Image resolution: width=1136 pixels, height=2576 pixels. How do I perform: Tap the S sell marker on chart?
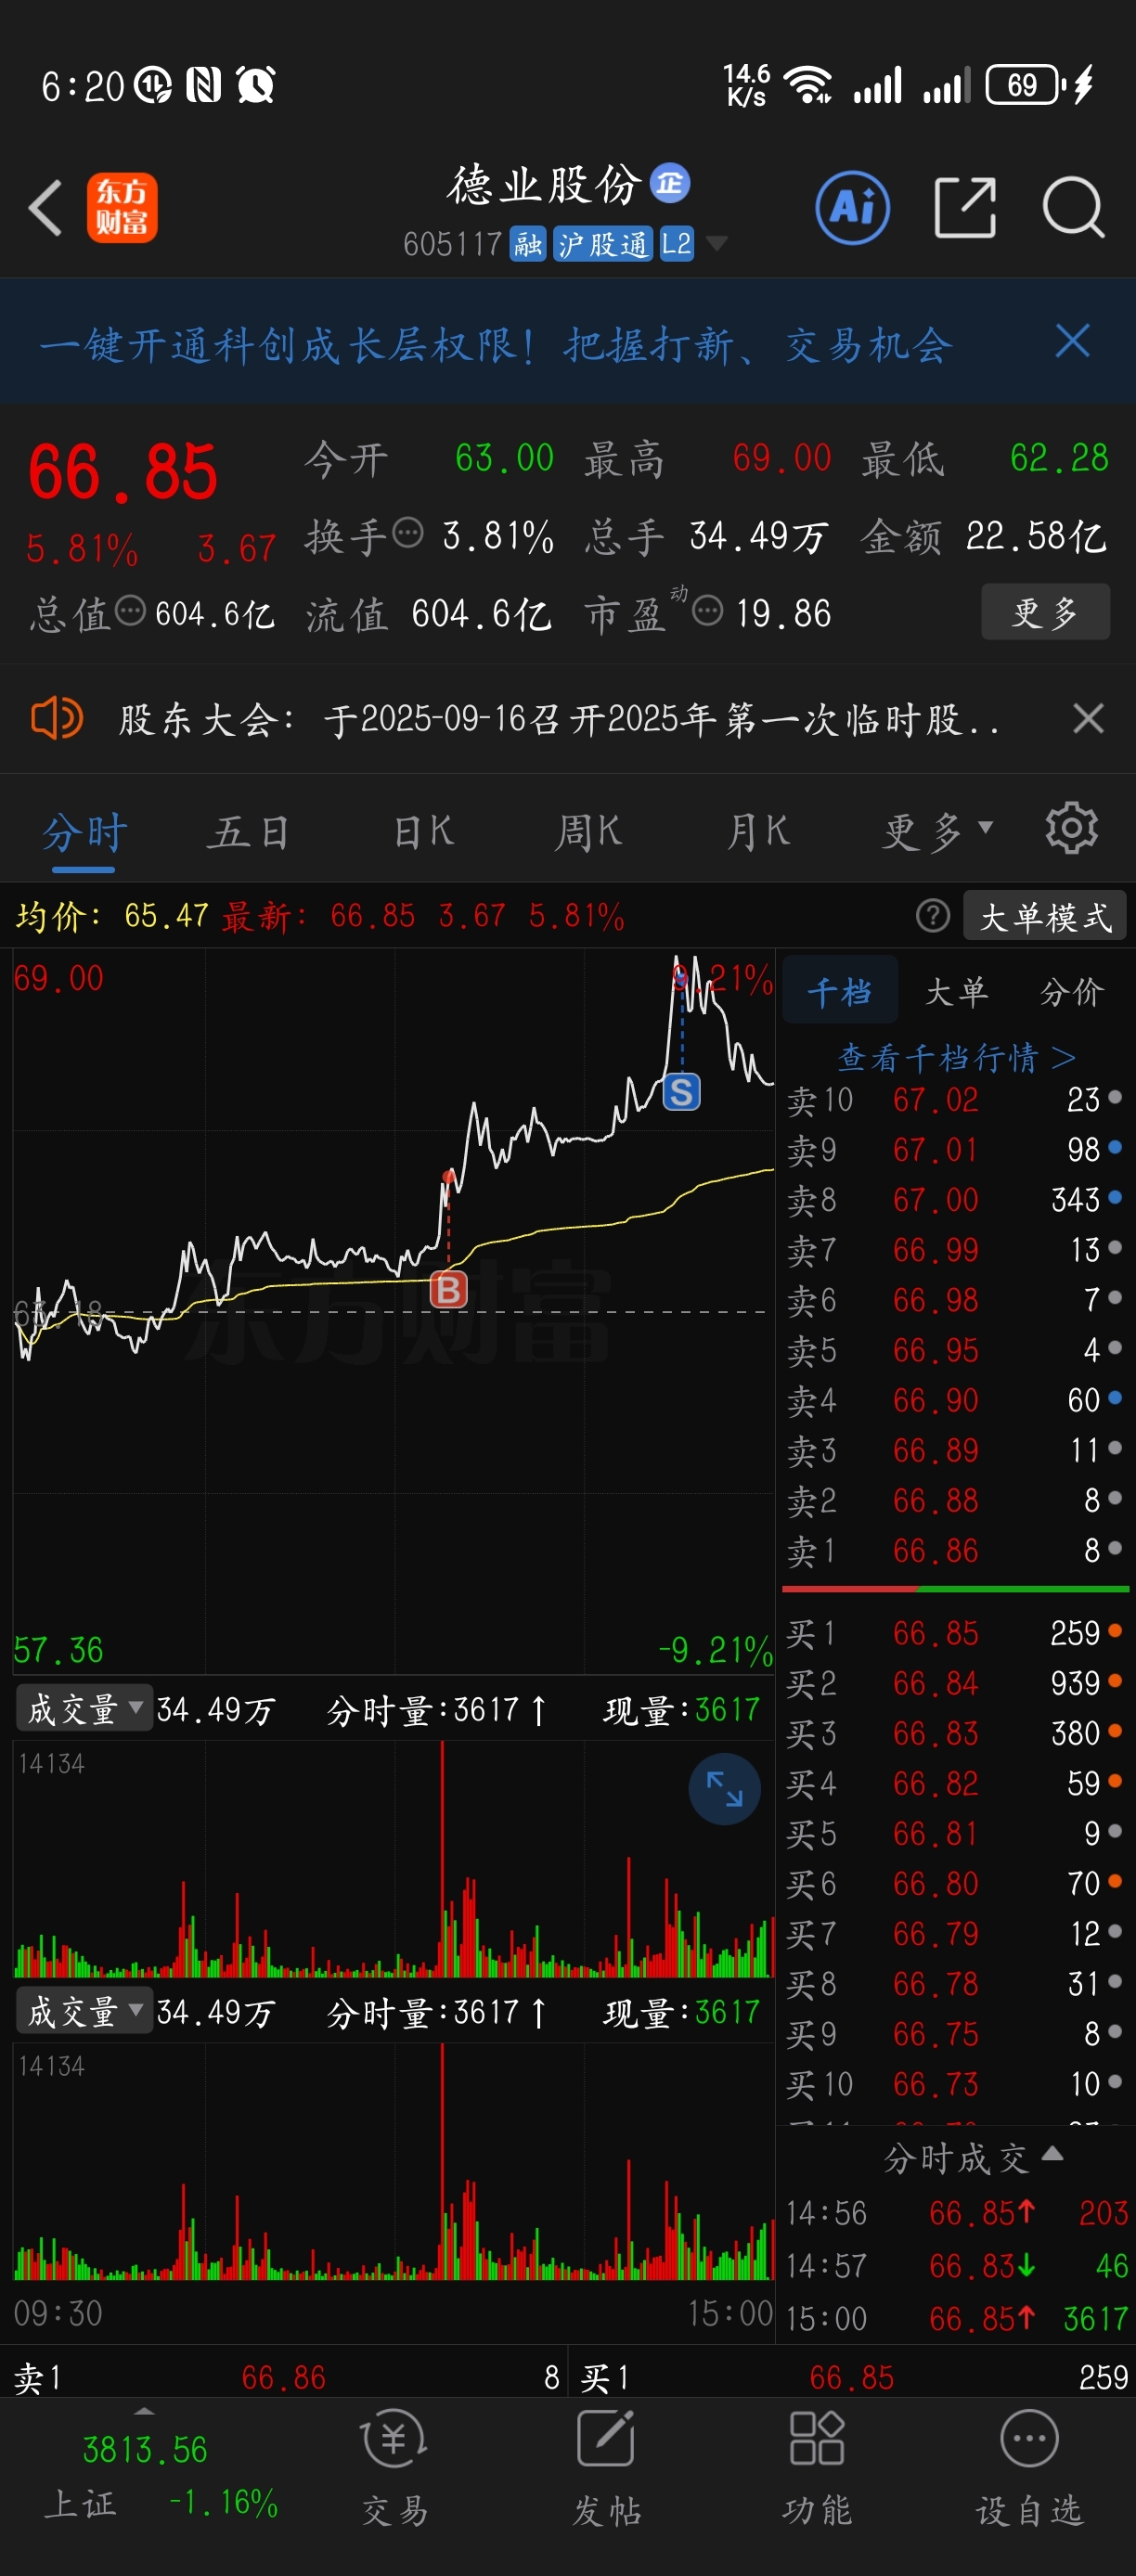pos(682,1092)
